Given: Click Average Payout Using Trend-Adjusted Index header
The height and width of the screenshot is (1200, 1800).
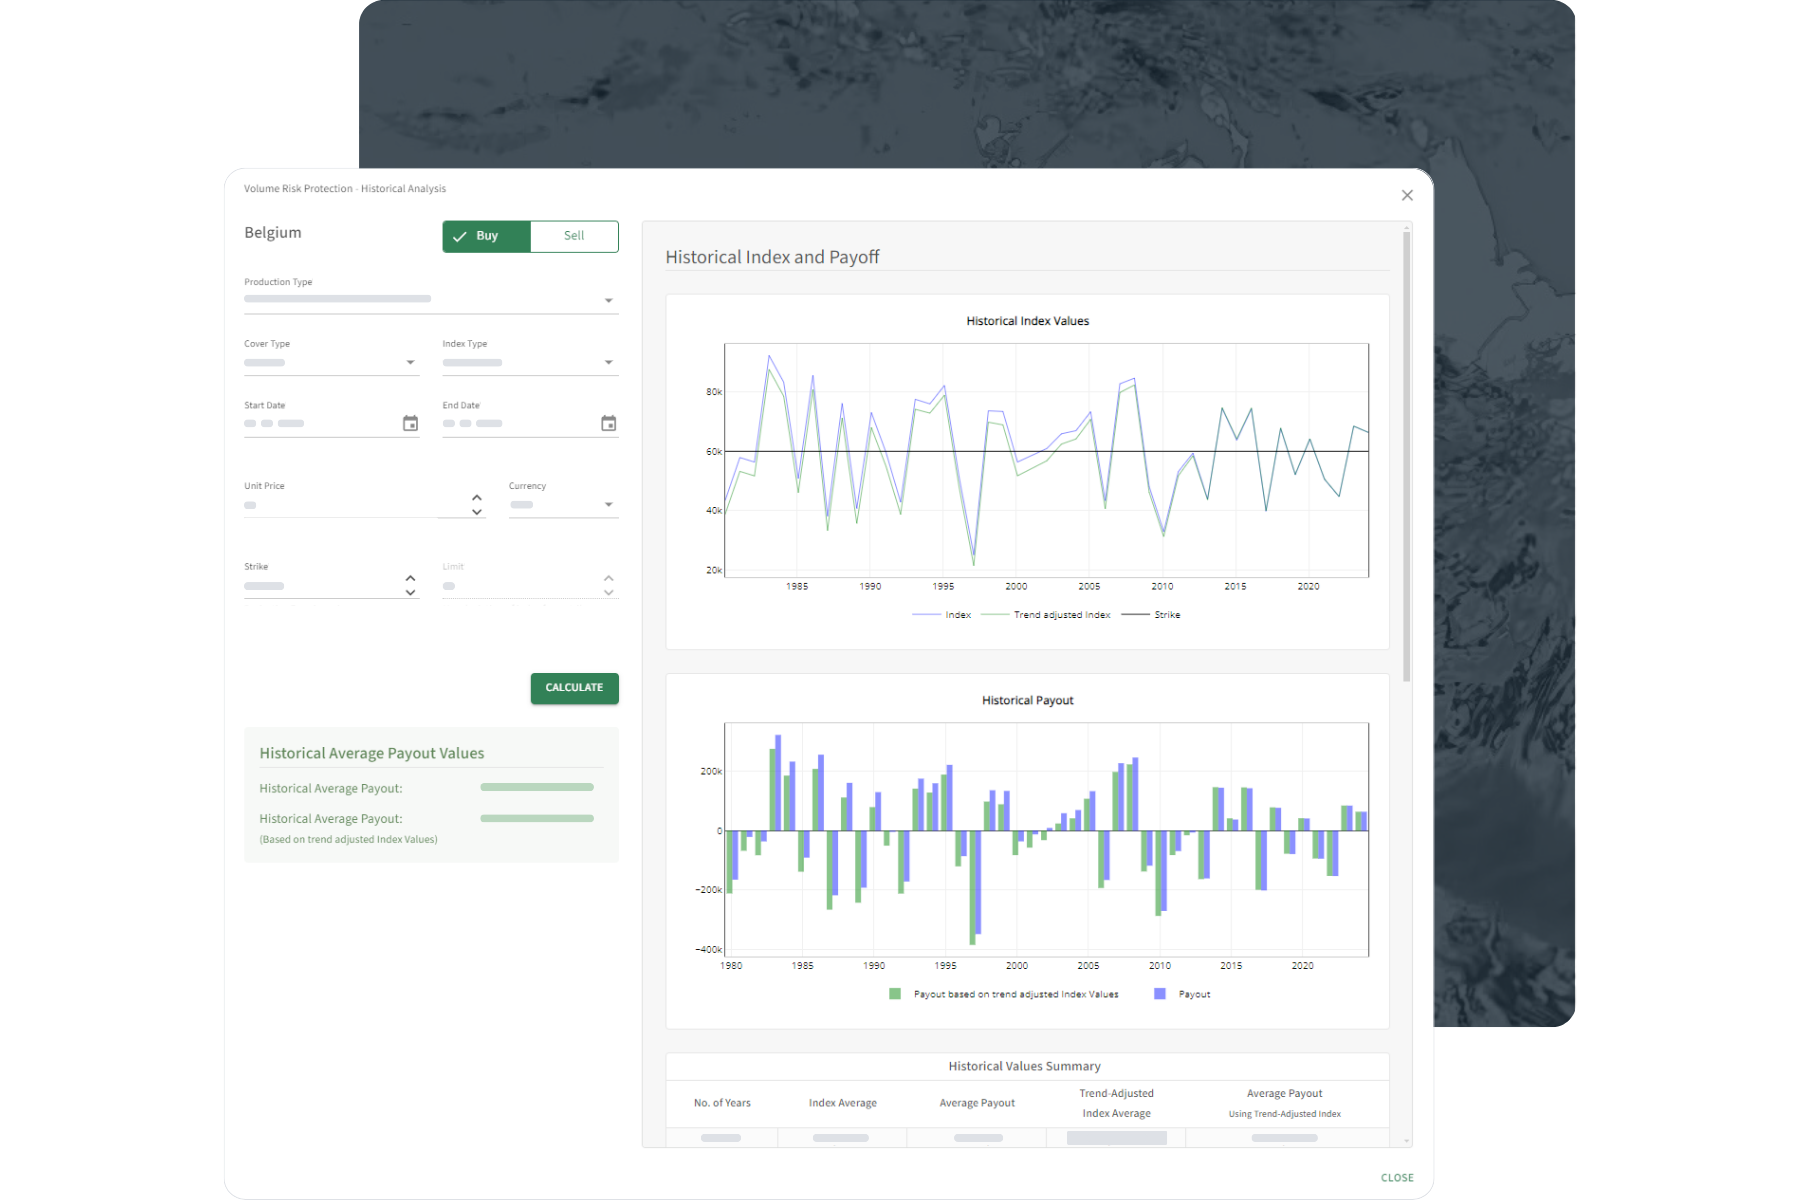Looking at the screenshot, I should (1285, 1103).
